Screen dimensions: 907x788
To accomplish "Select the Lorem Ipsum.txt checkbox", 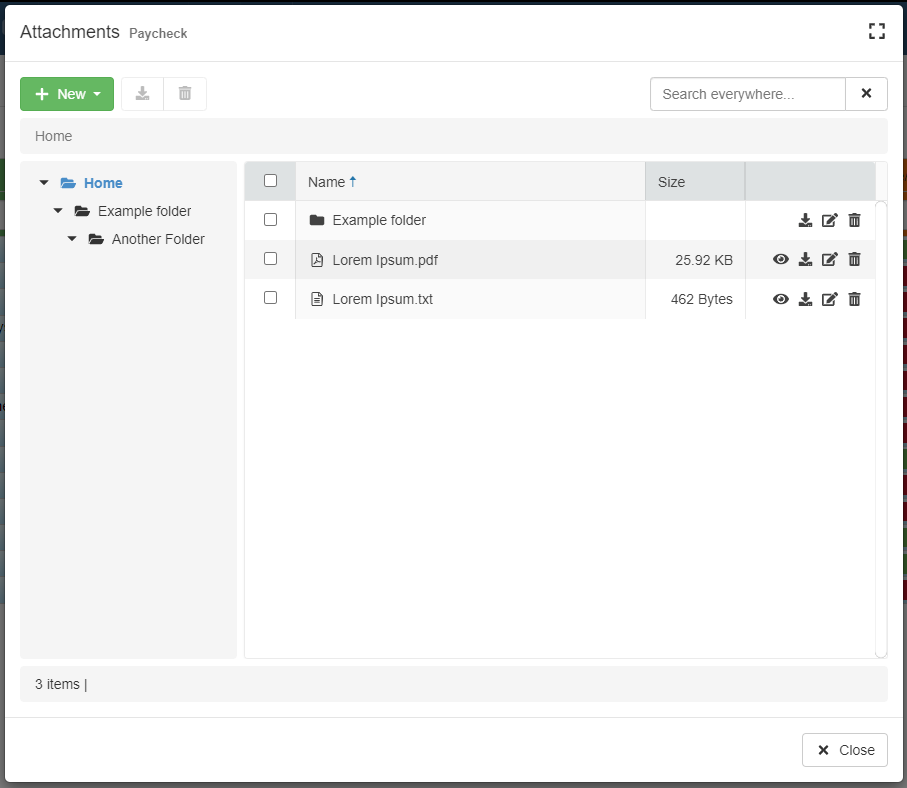I will point(270,298).
